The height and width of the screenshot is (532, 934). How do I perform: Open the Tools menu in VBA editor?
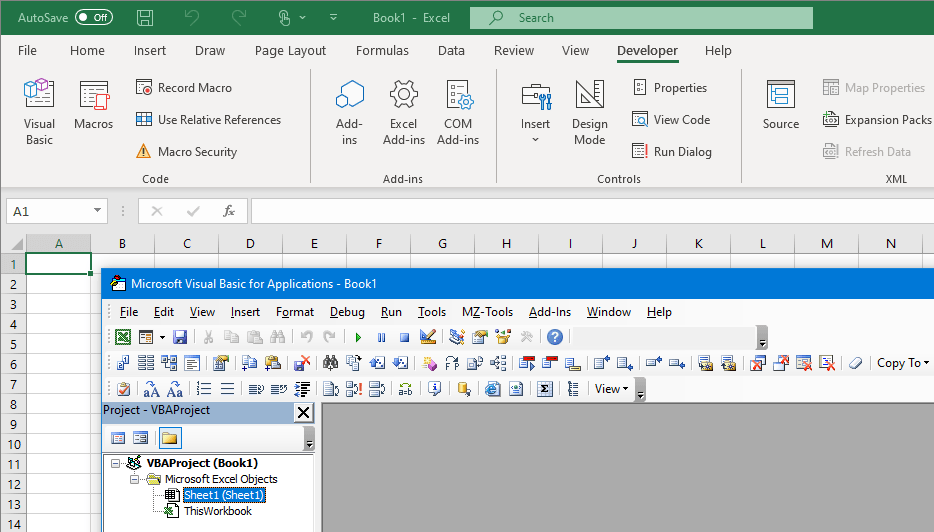(431, 312)
